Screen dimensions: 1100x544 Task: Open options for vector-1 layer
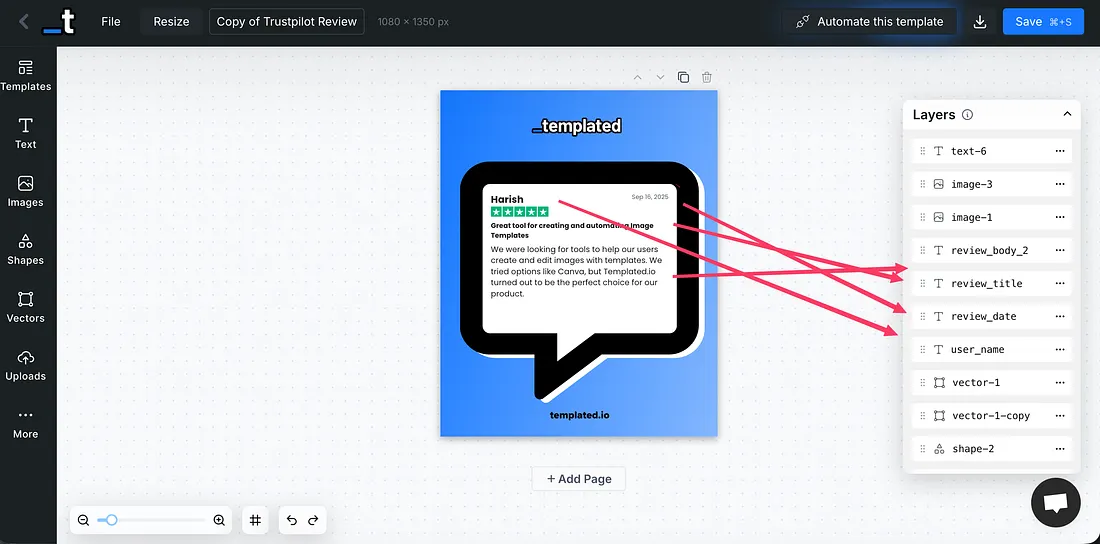tap(1060, 382)
